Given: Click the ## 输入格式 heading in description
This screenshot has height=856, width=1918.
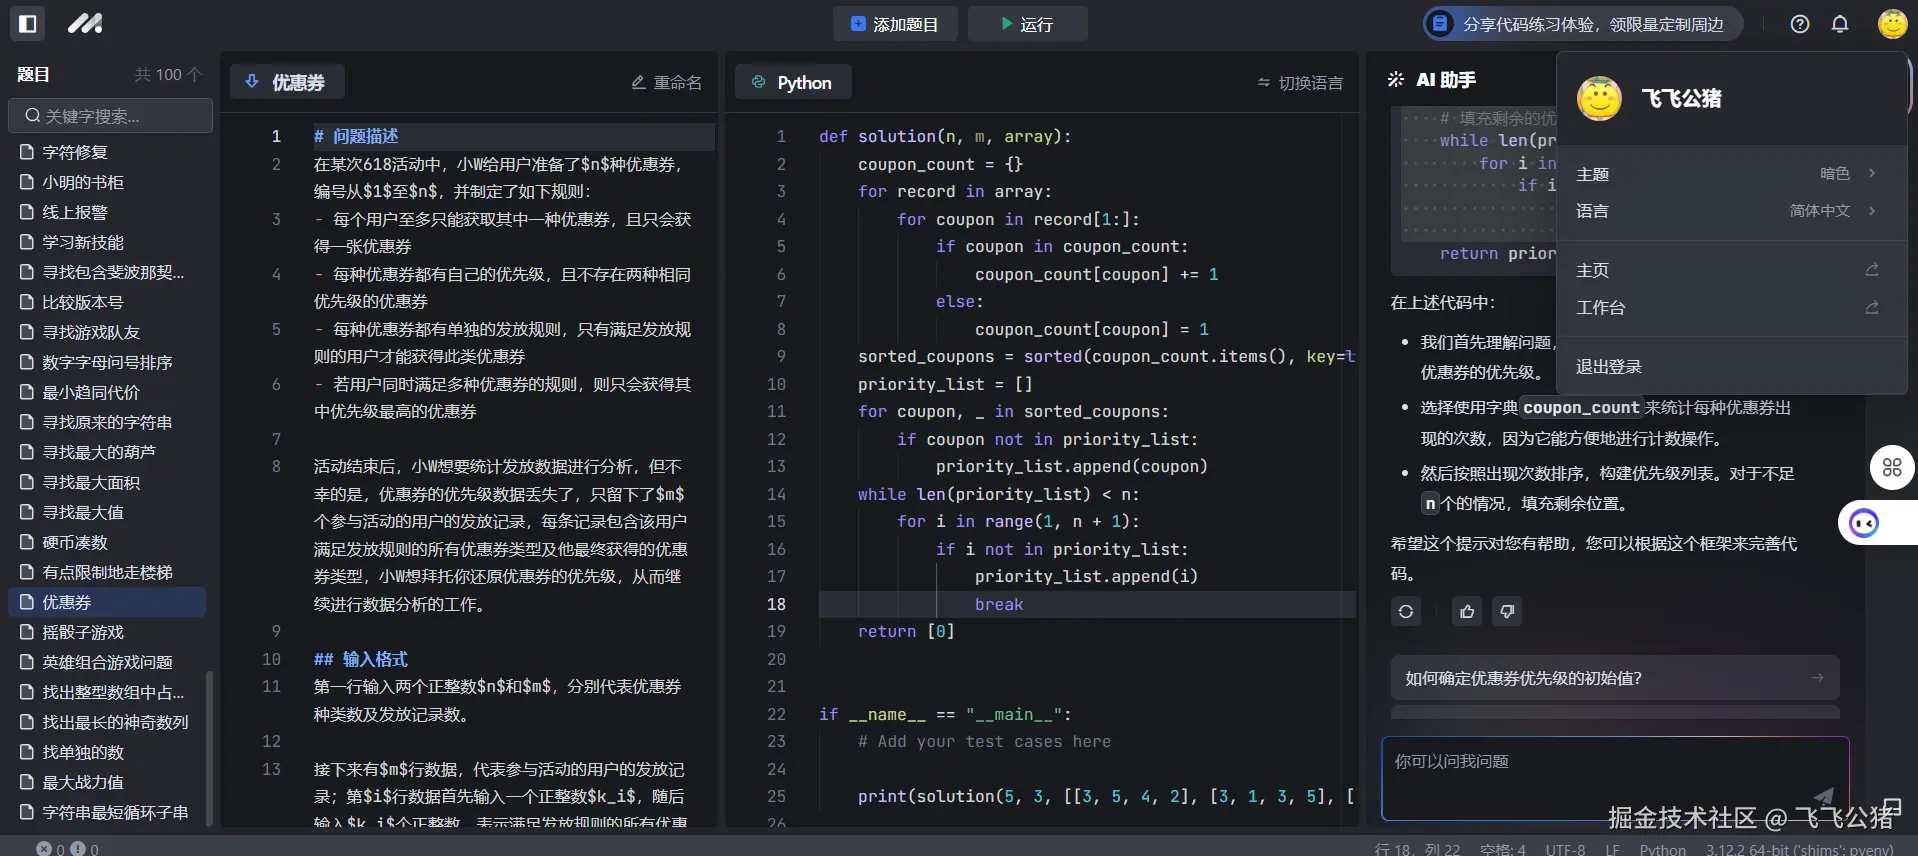Looking at the screenshot, I should click(x=361, y=659).
